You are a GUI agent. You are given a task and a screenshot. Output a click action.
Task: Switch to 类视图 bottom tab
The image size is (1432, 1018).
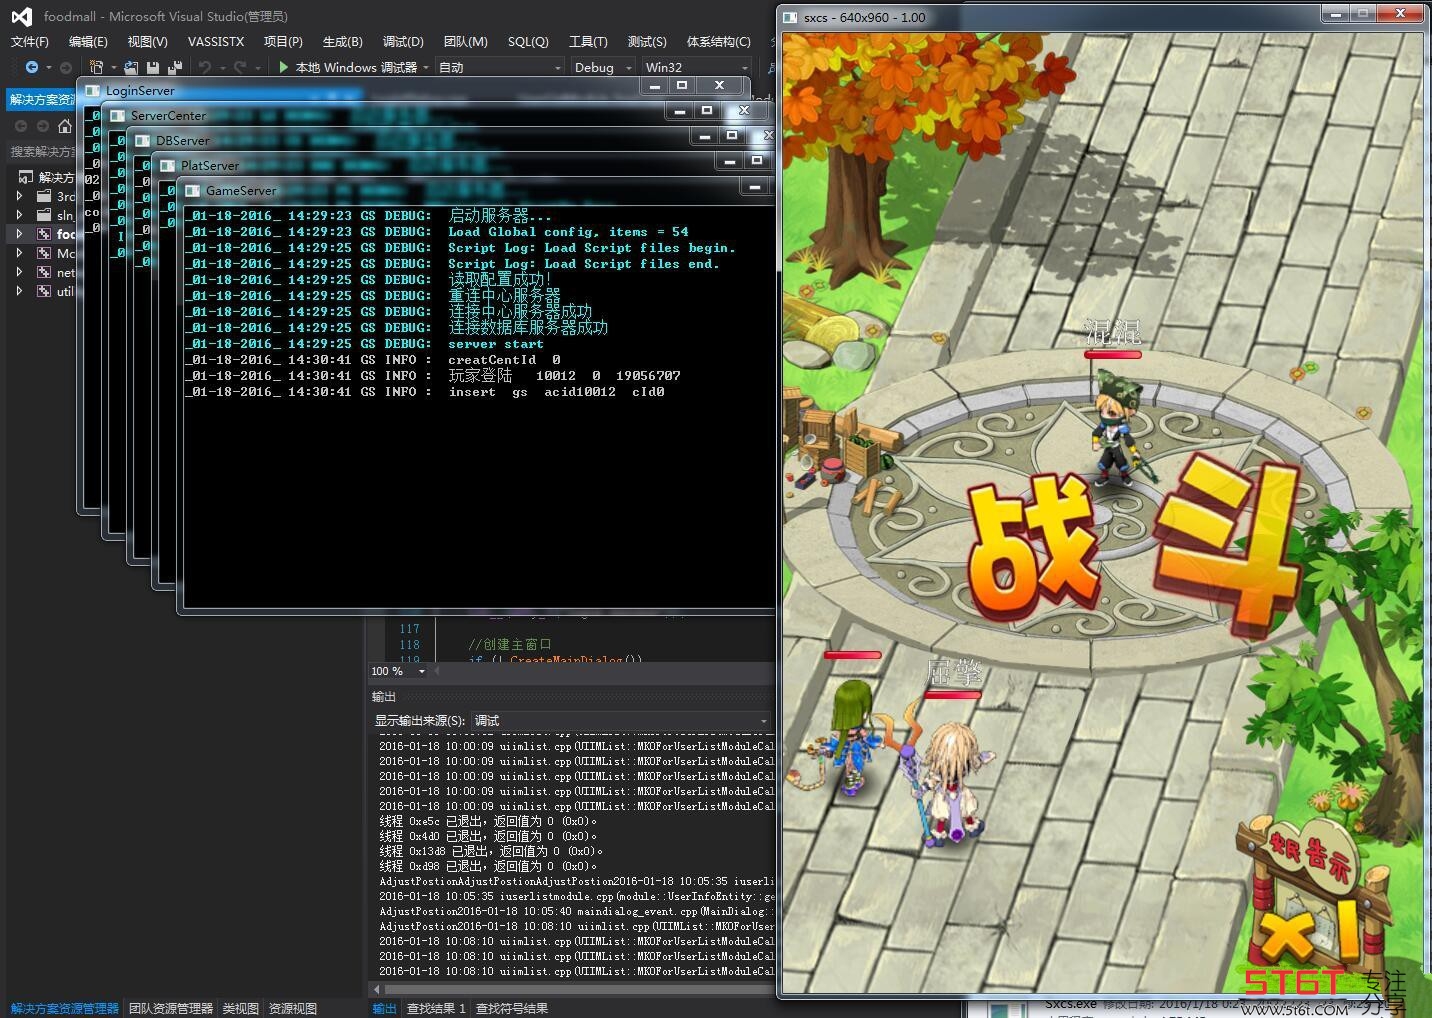tap(240, 1008)
